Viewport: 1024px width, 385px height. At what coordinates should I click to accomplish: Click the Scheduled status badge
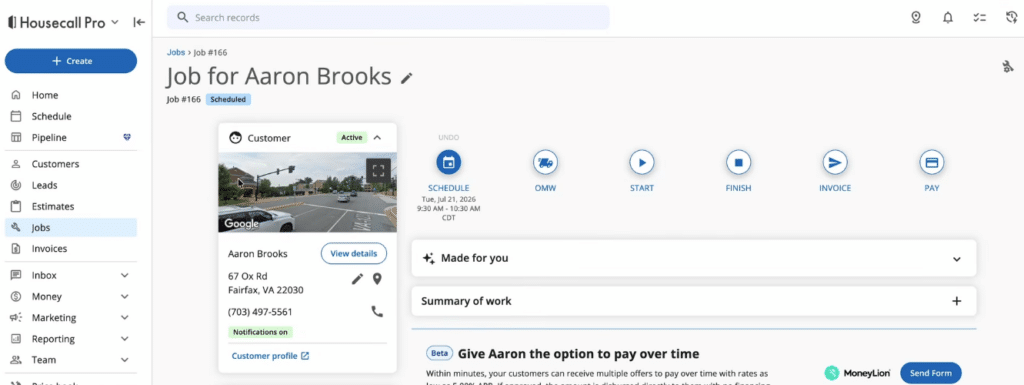(228, 100)
